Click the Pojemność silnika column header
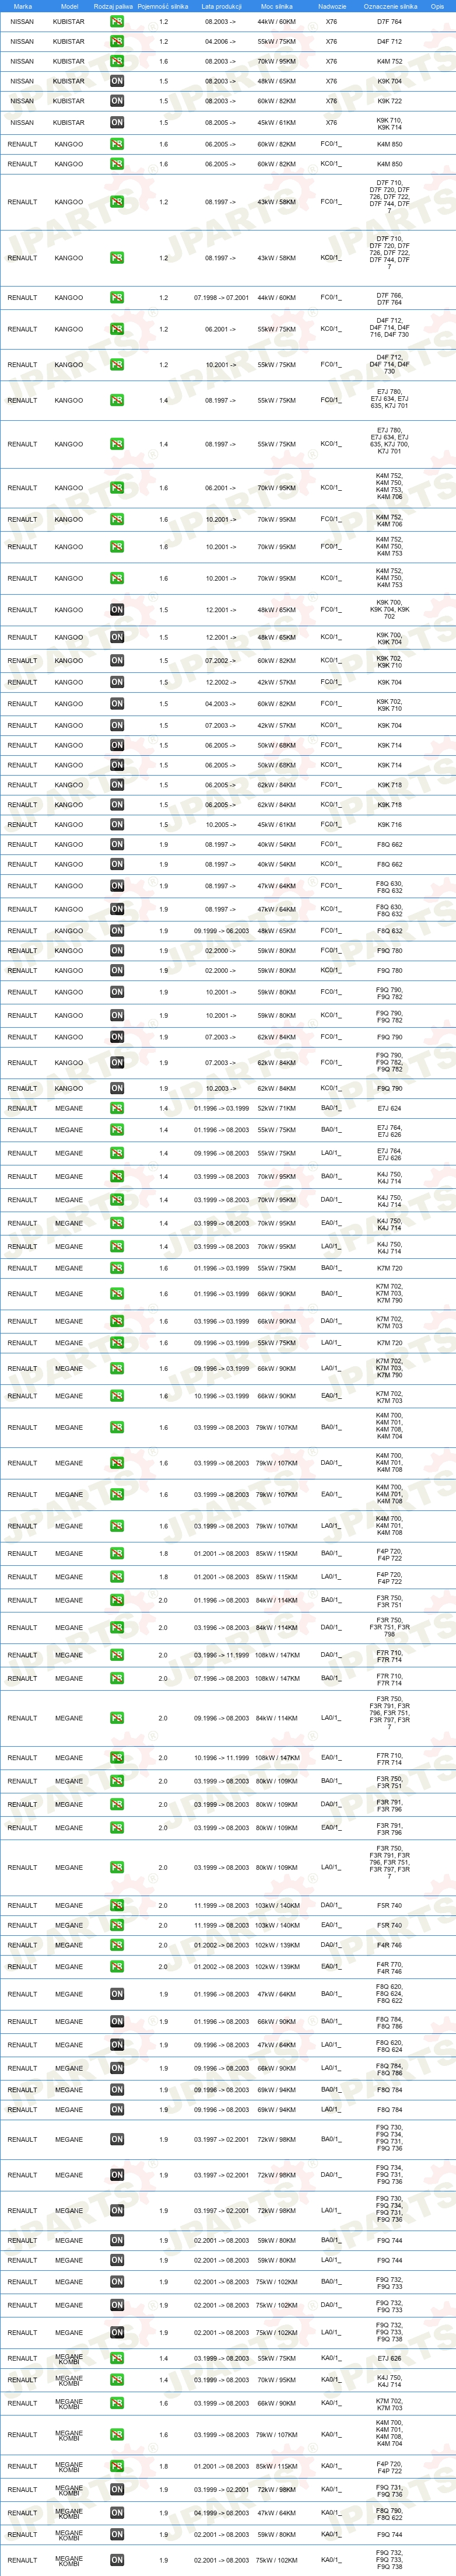The height and width of the screenshot is (2576, 456). (x=163, y=6)
